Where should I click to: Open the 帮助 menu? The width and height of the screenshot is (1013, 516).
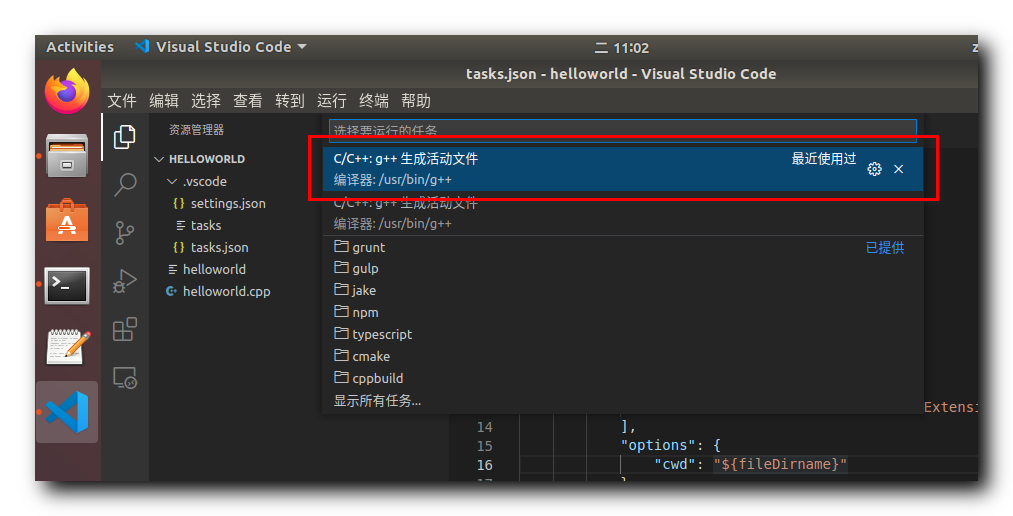(x=415, y=101)
